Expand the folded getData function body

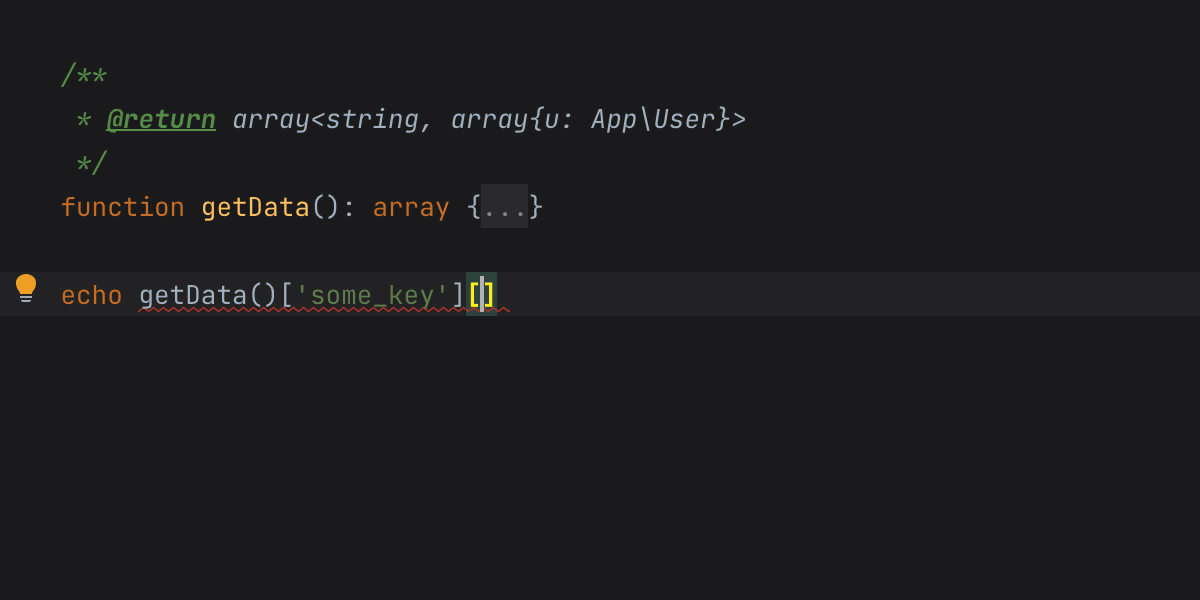pos(504,207)
